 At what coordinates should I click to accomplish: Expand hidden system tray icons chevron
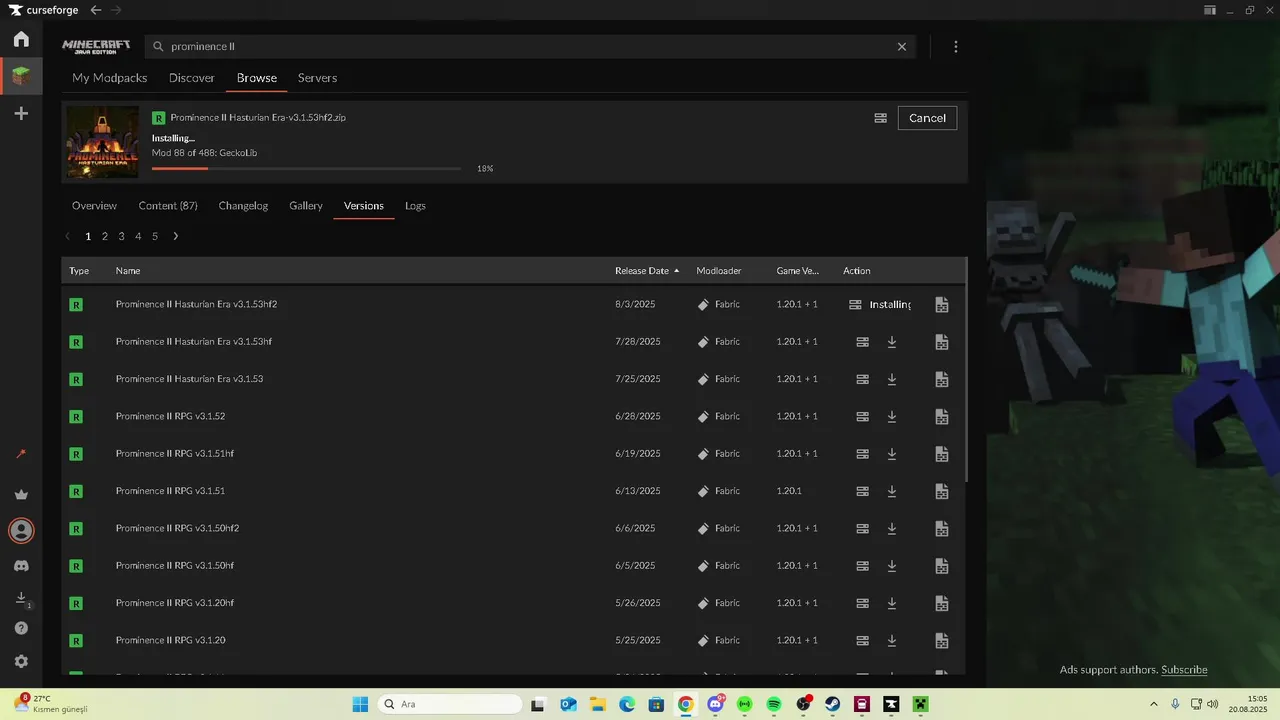tap(1153, 704)
